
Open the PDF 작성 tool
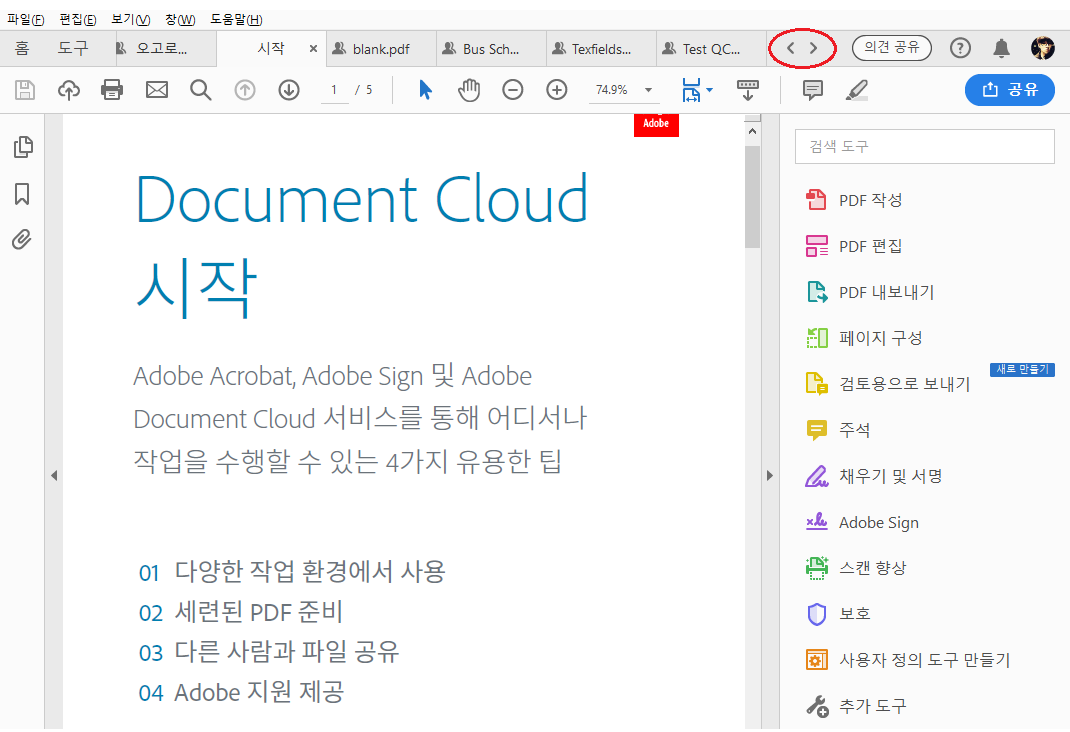854,200
